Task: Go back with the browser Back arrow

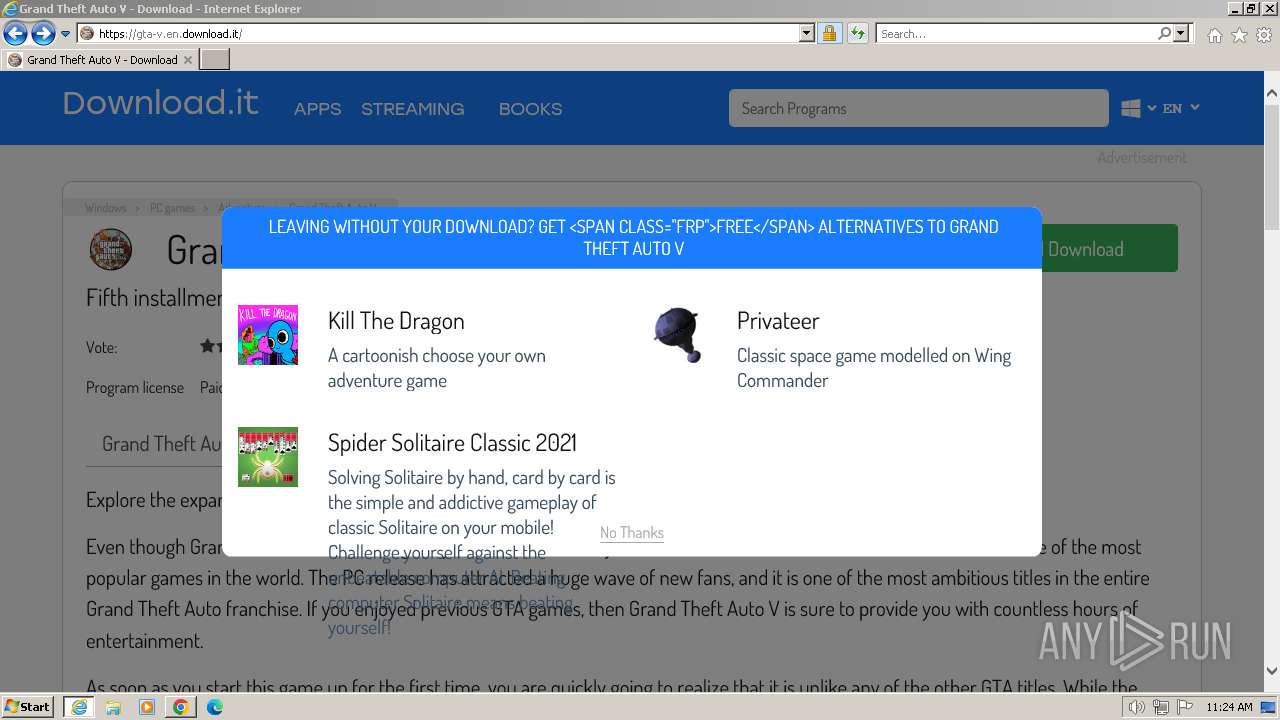Action: [x=15, y=34]
